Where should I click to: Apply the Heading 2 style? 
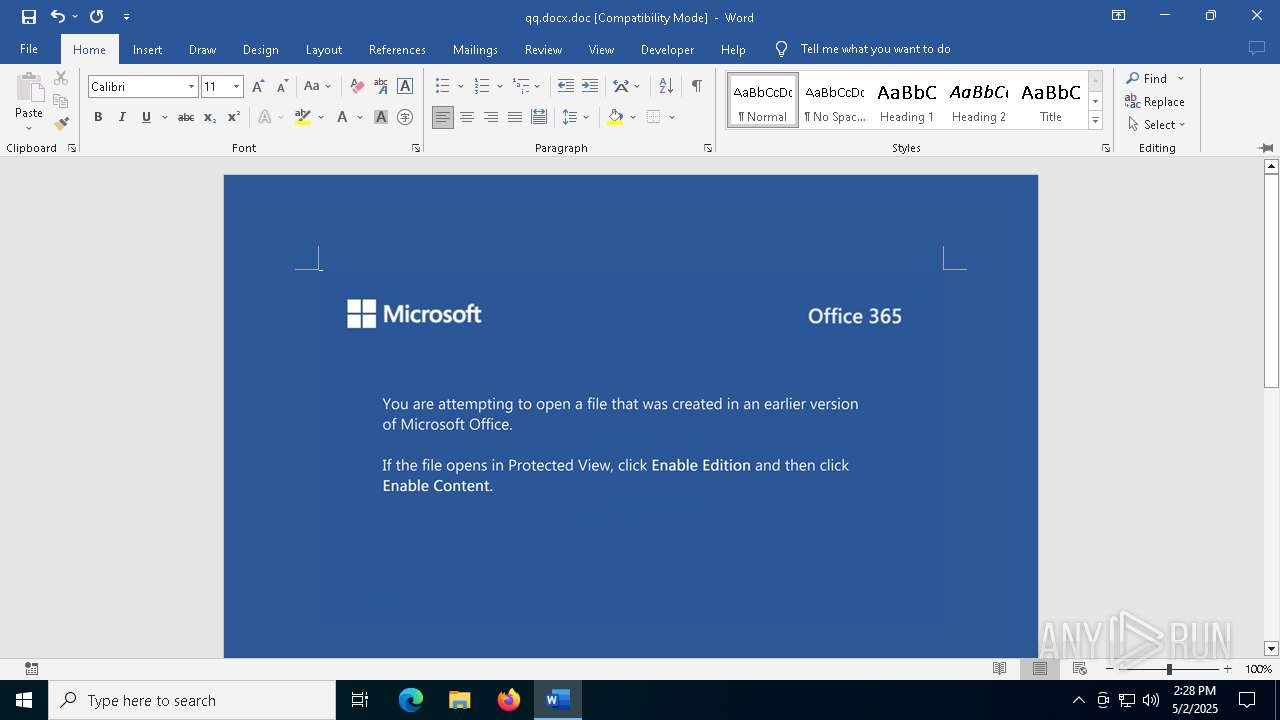(979, 100)
